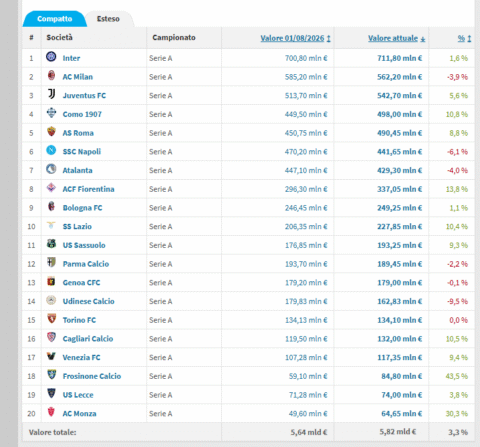Click the Parma Calcio crest icon

point(51,262)
